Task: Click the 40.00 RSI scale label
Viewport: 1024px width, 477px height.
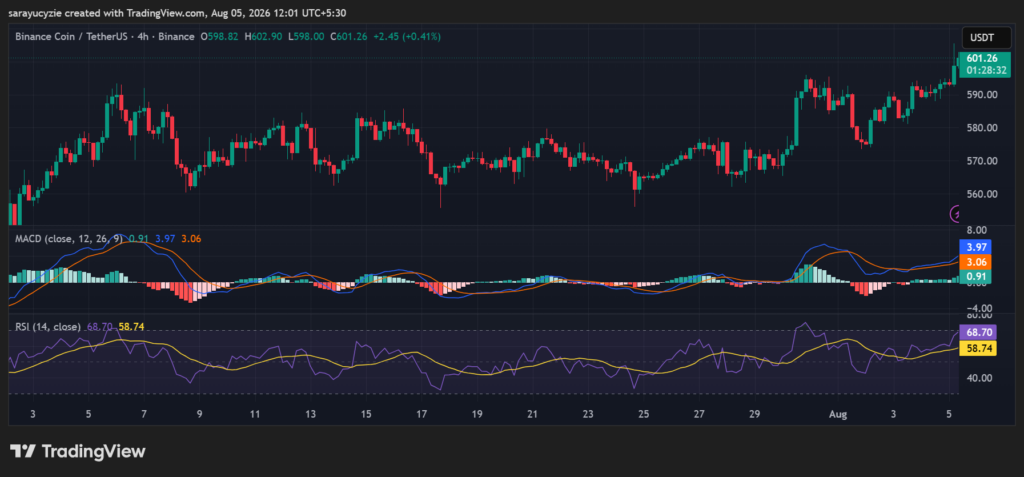Action: pos(978,378)
